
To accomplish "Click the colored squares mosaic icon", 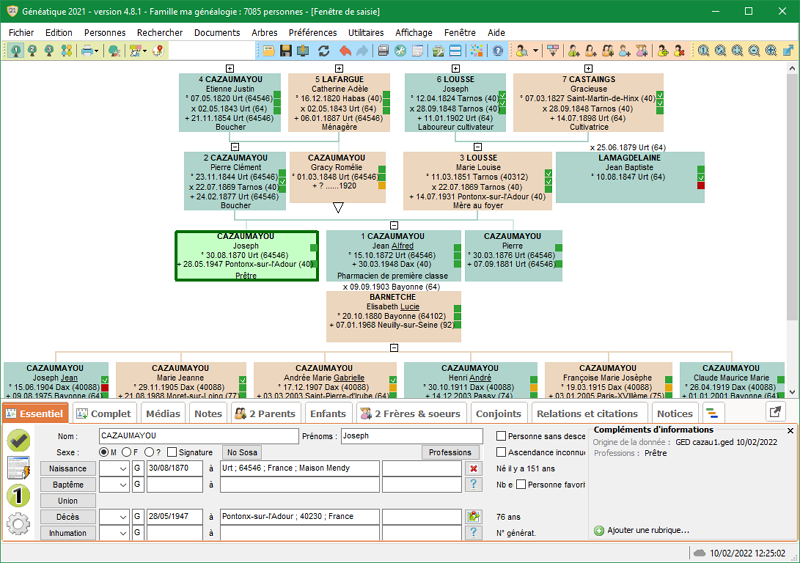I will coord(477,51).
